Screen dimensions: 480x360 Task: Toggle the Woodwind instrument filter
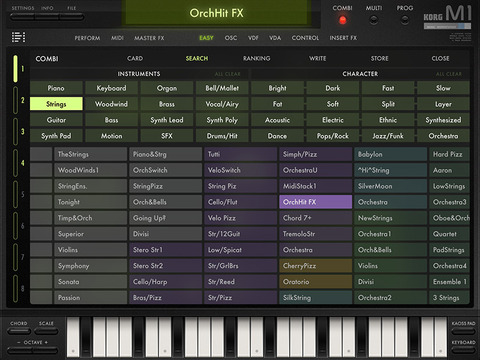[x=112, y=104]
